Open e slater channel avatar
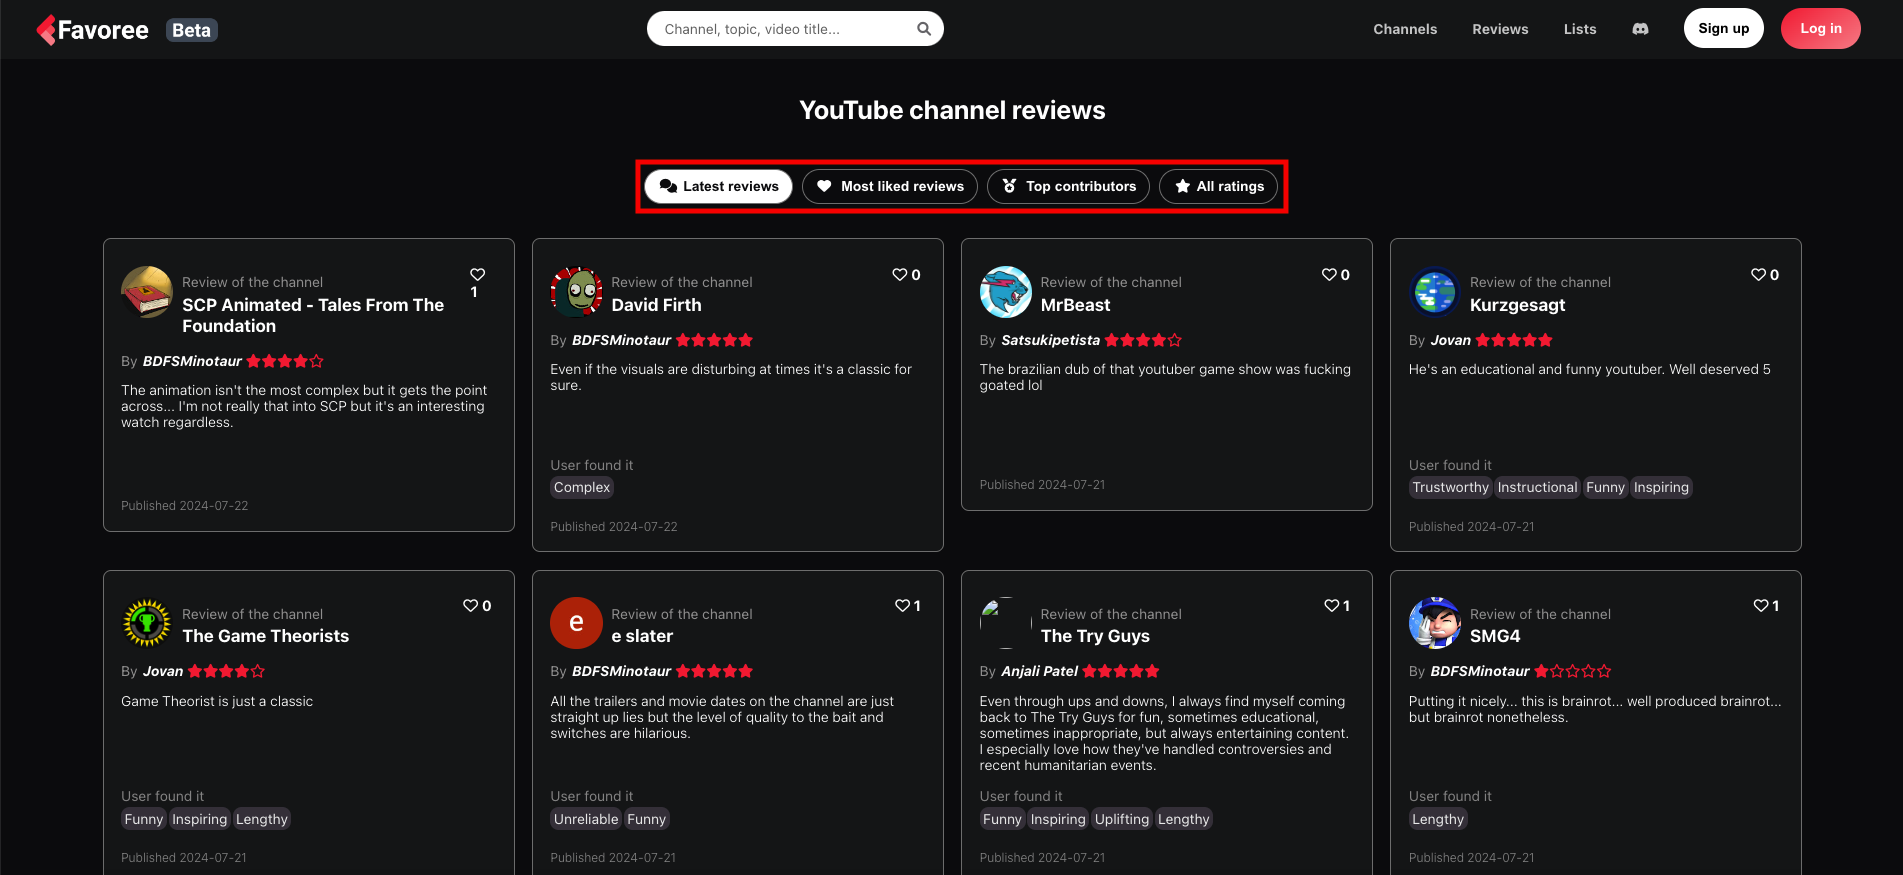 [x=576, y=623]
